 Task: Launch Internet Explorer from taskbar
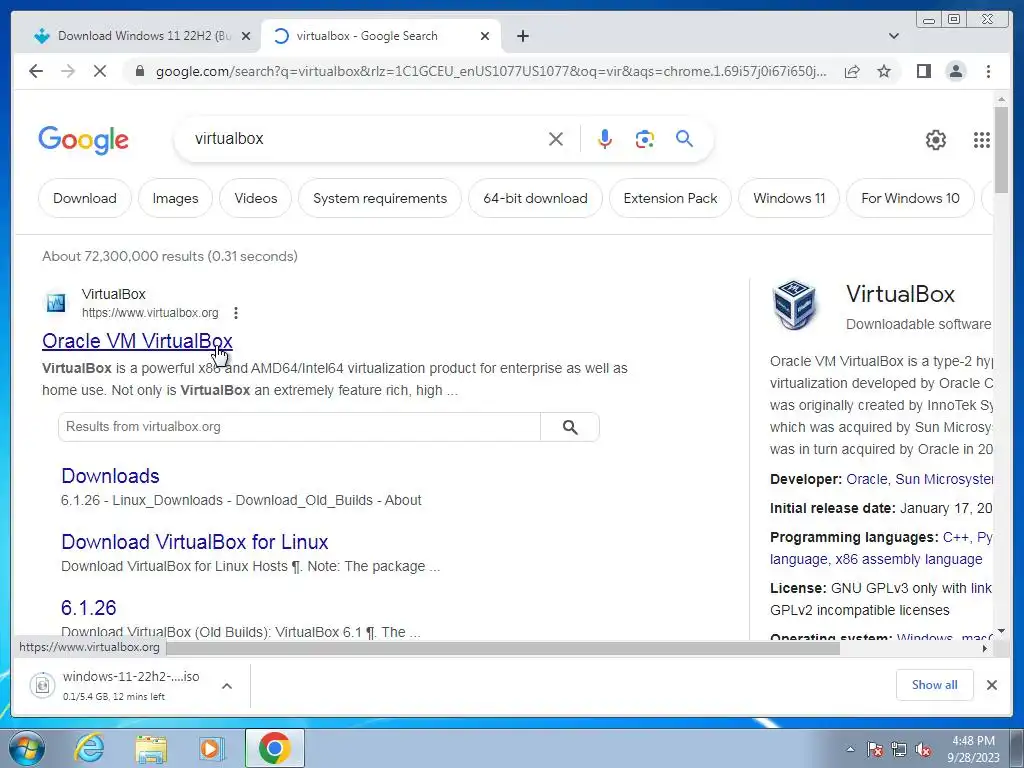point(89,748)
